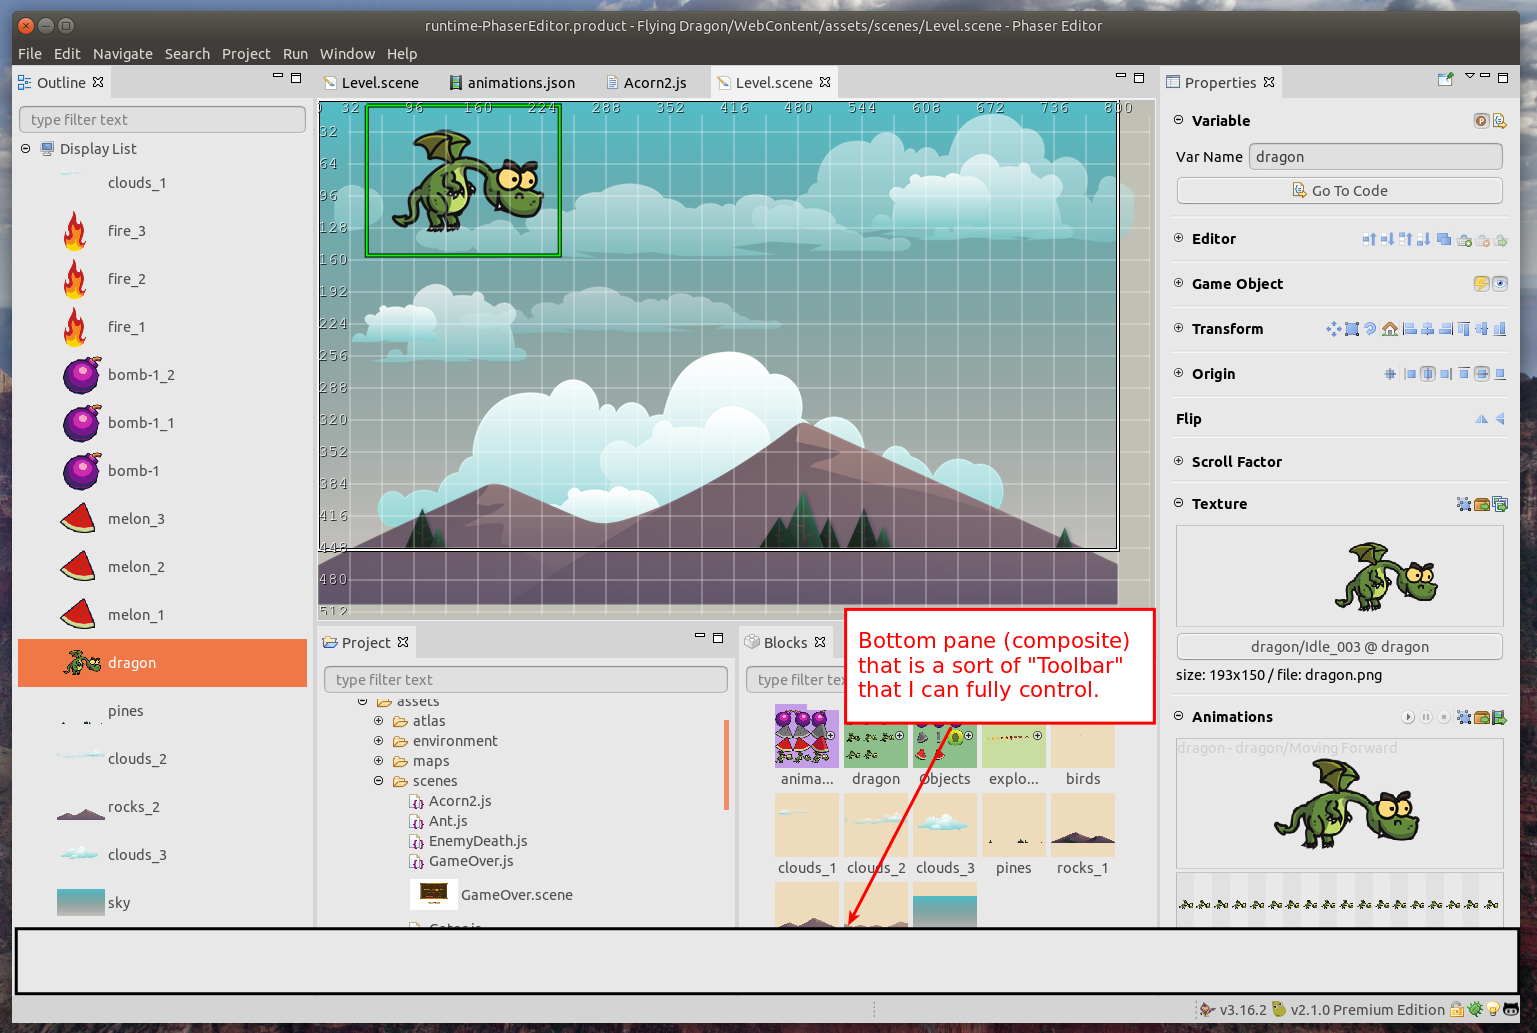The image size is (1537, 1033).
Task: Click the flip horizontal icon in Flip row
Action: [x=1481, y=419]
